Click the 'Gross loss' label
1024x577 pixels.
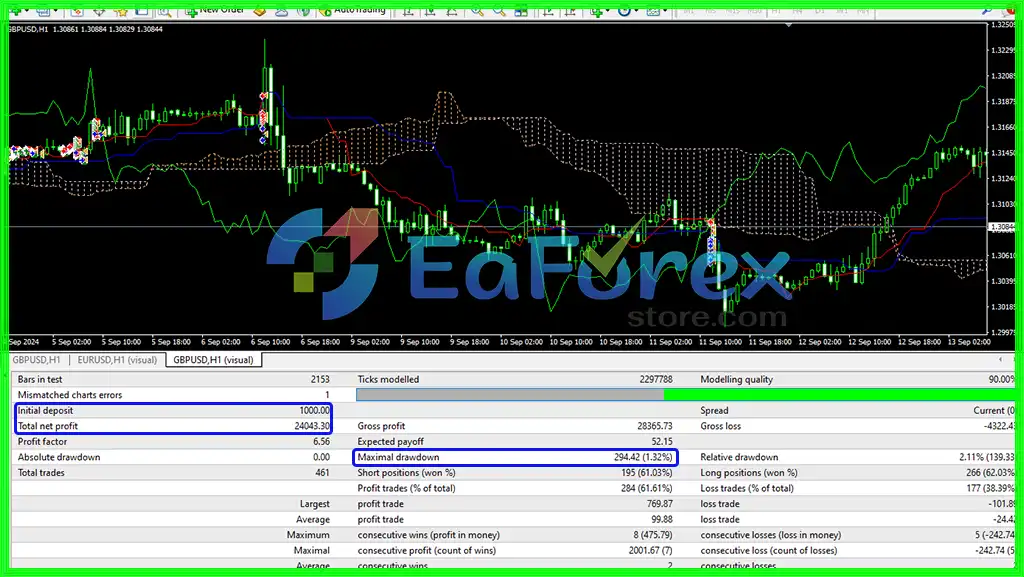(x=720, y=426)
